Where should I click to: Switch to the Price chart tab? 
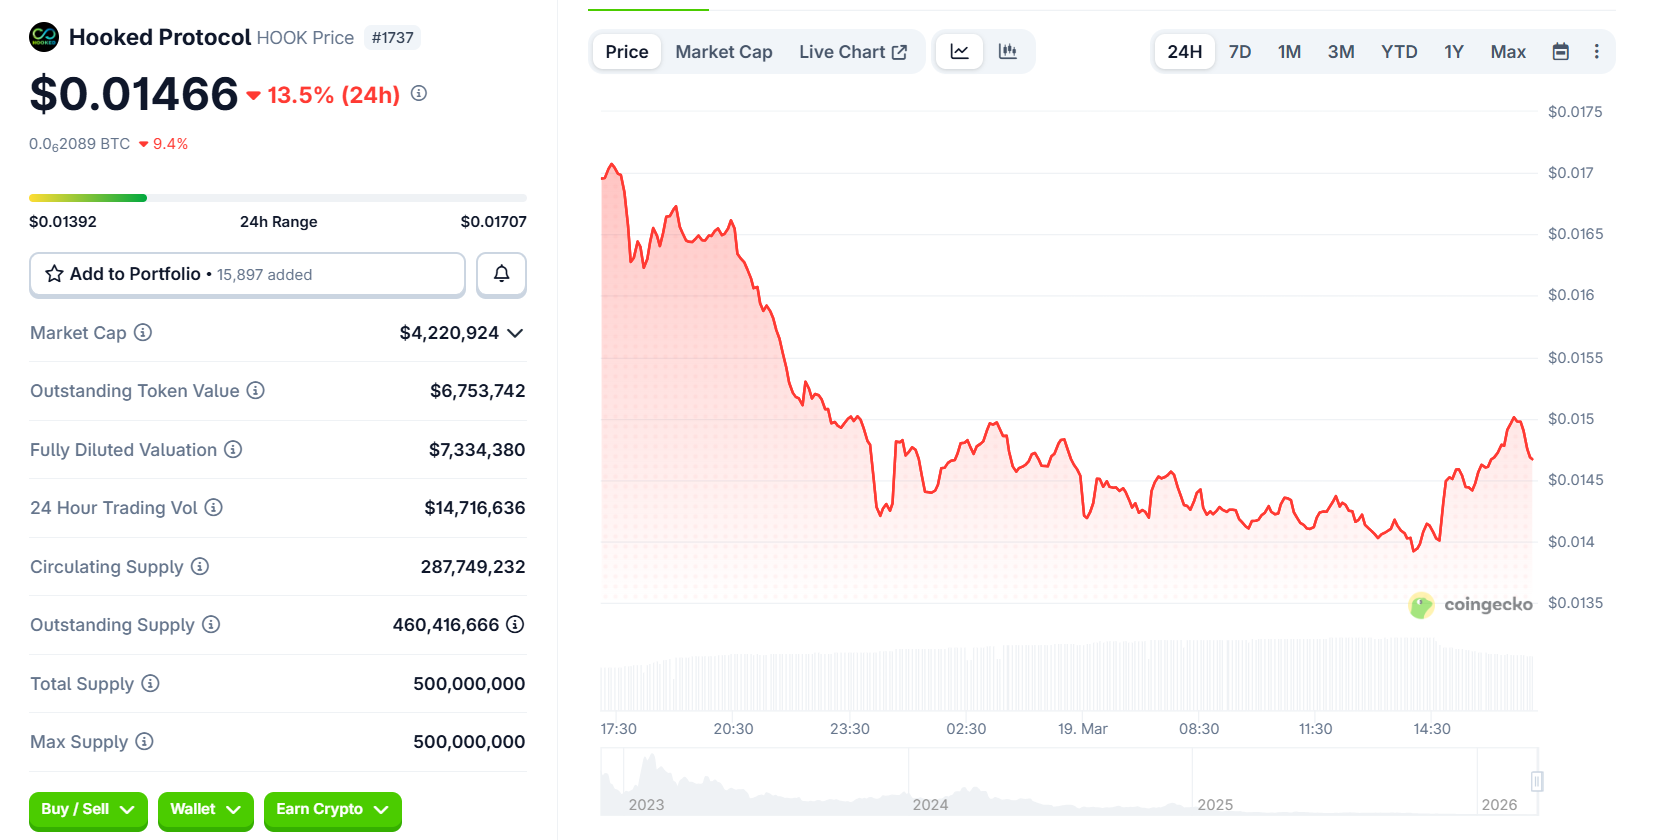(x=627, y=52)
